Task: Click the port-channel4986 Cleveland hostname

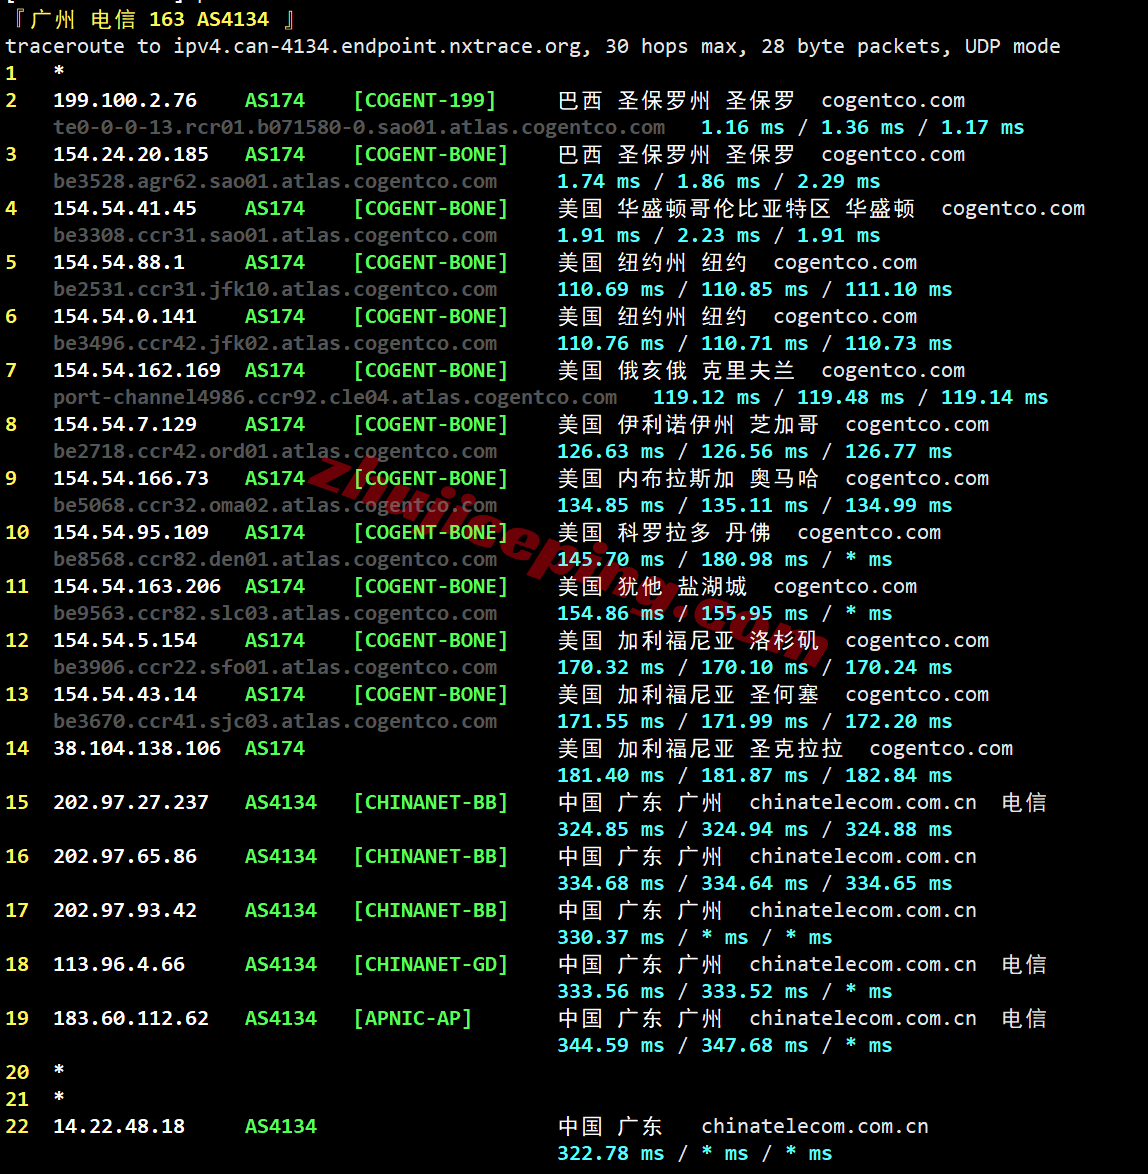Action: (x=335, y=397)
